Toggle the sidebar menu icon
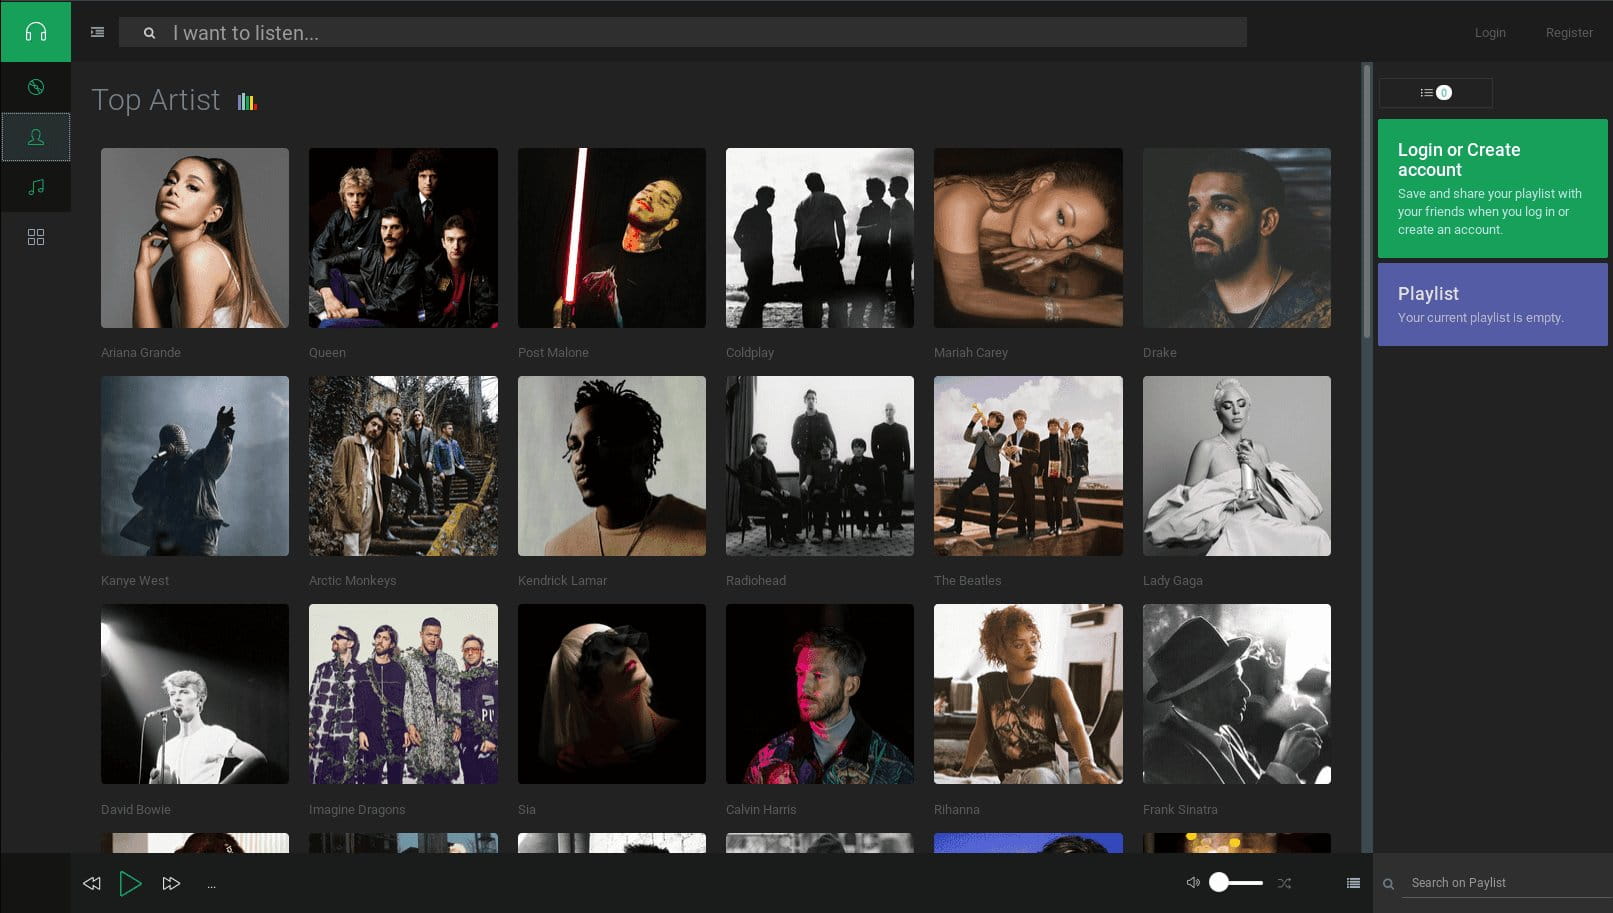Screen dimensions: 1613x913 pos(97,32)
